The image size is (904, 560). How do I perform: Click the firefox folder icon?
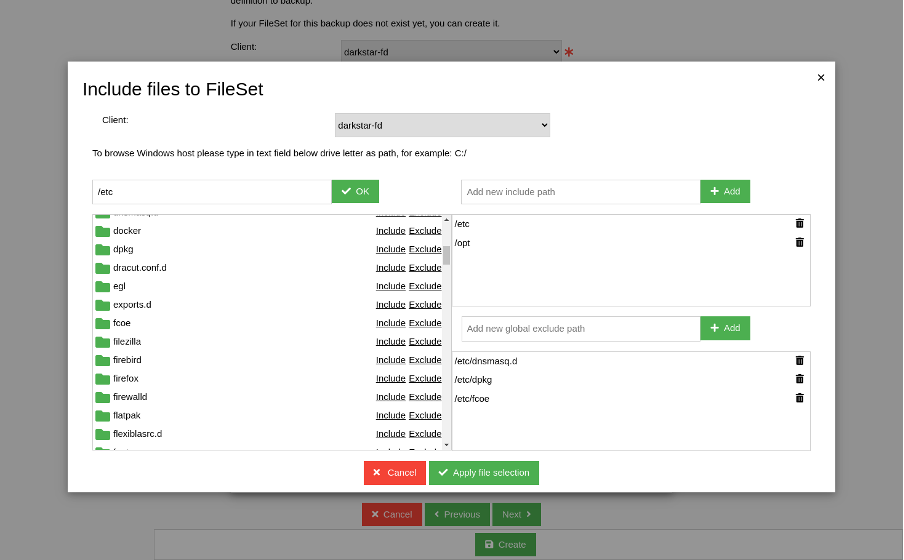click(x=102, y=379)
